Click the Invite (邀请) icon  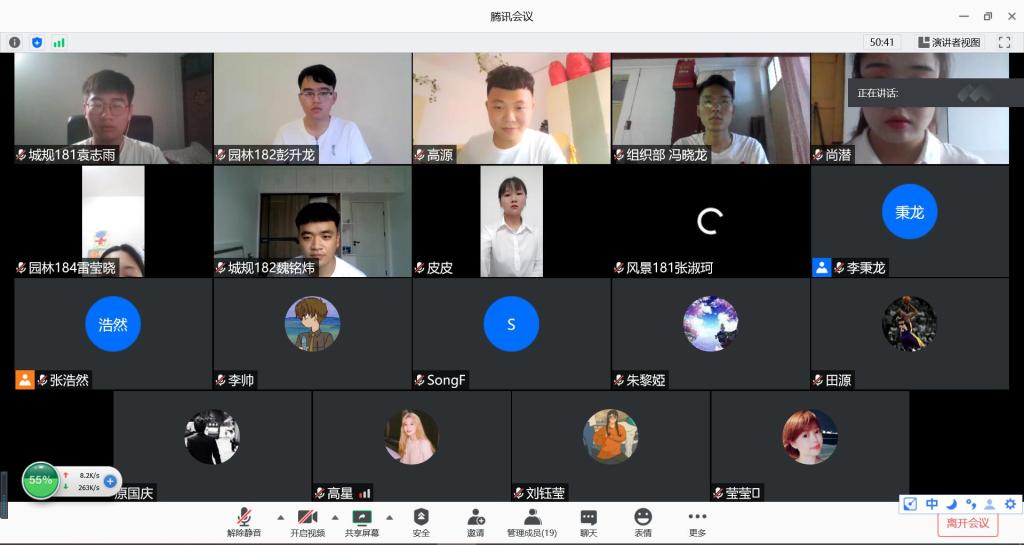click(x=475, y=521)
